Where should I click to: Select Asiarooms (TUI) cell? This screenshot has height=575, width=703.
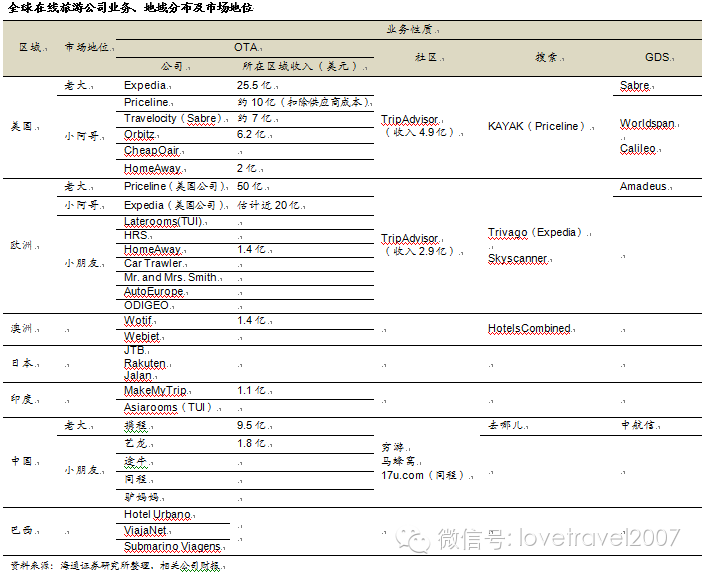[x=168, y=407]
